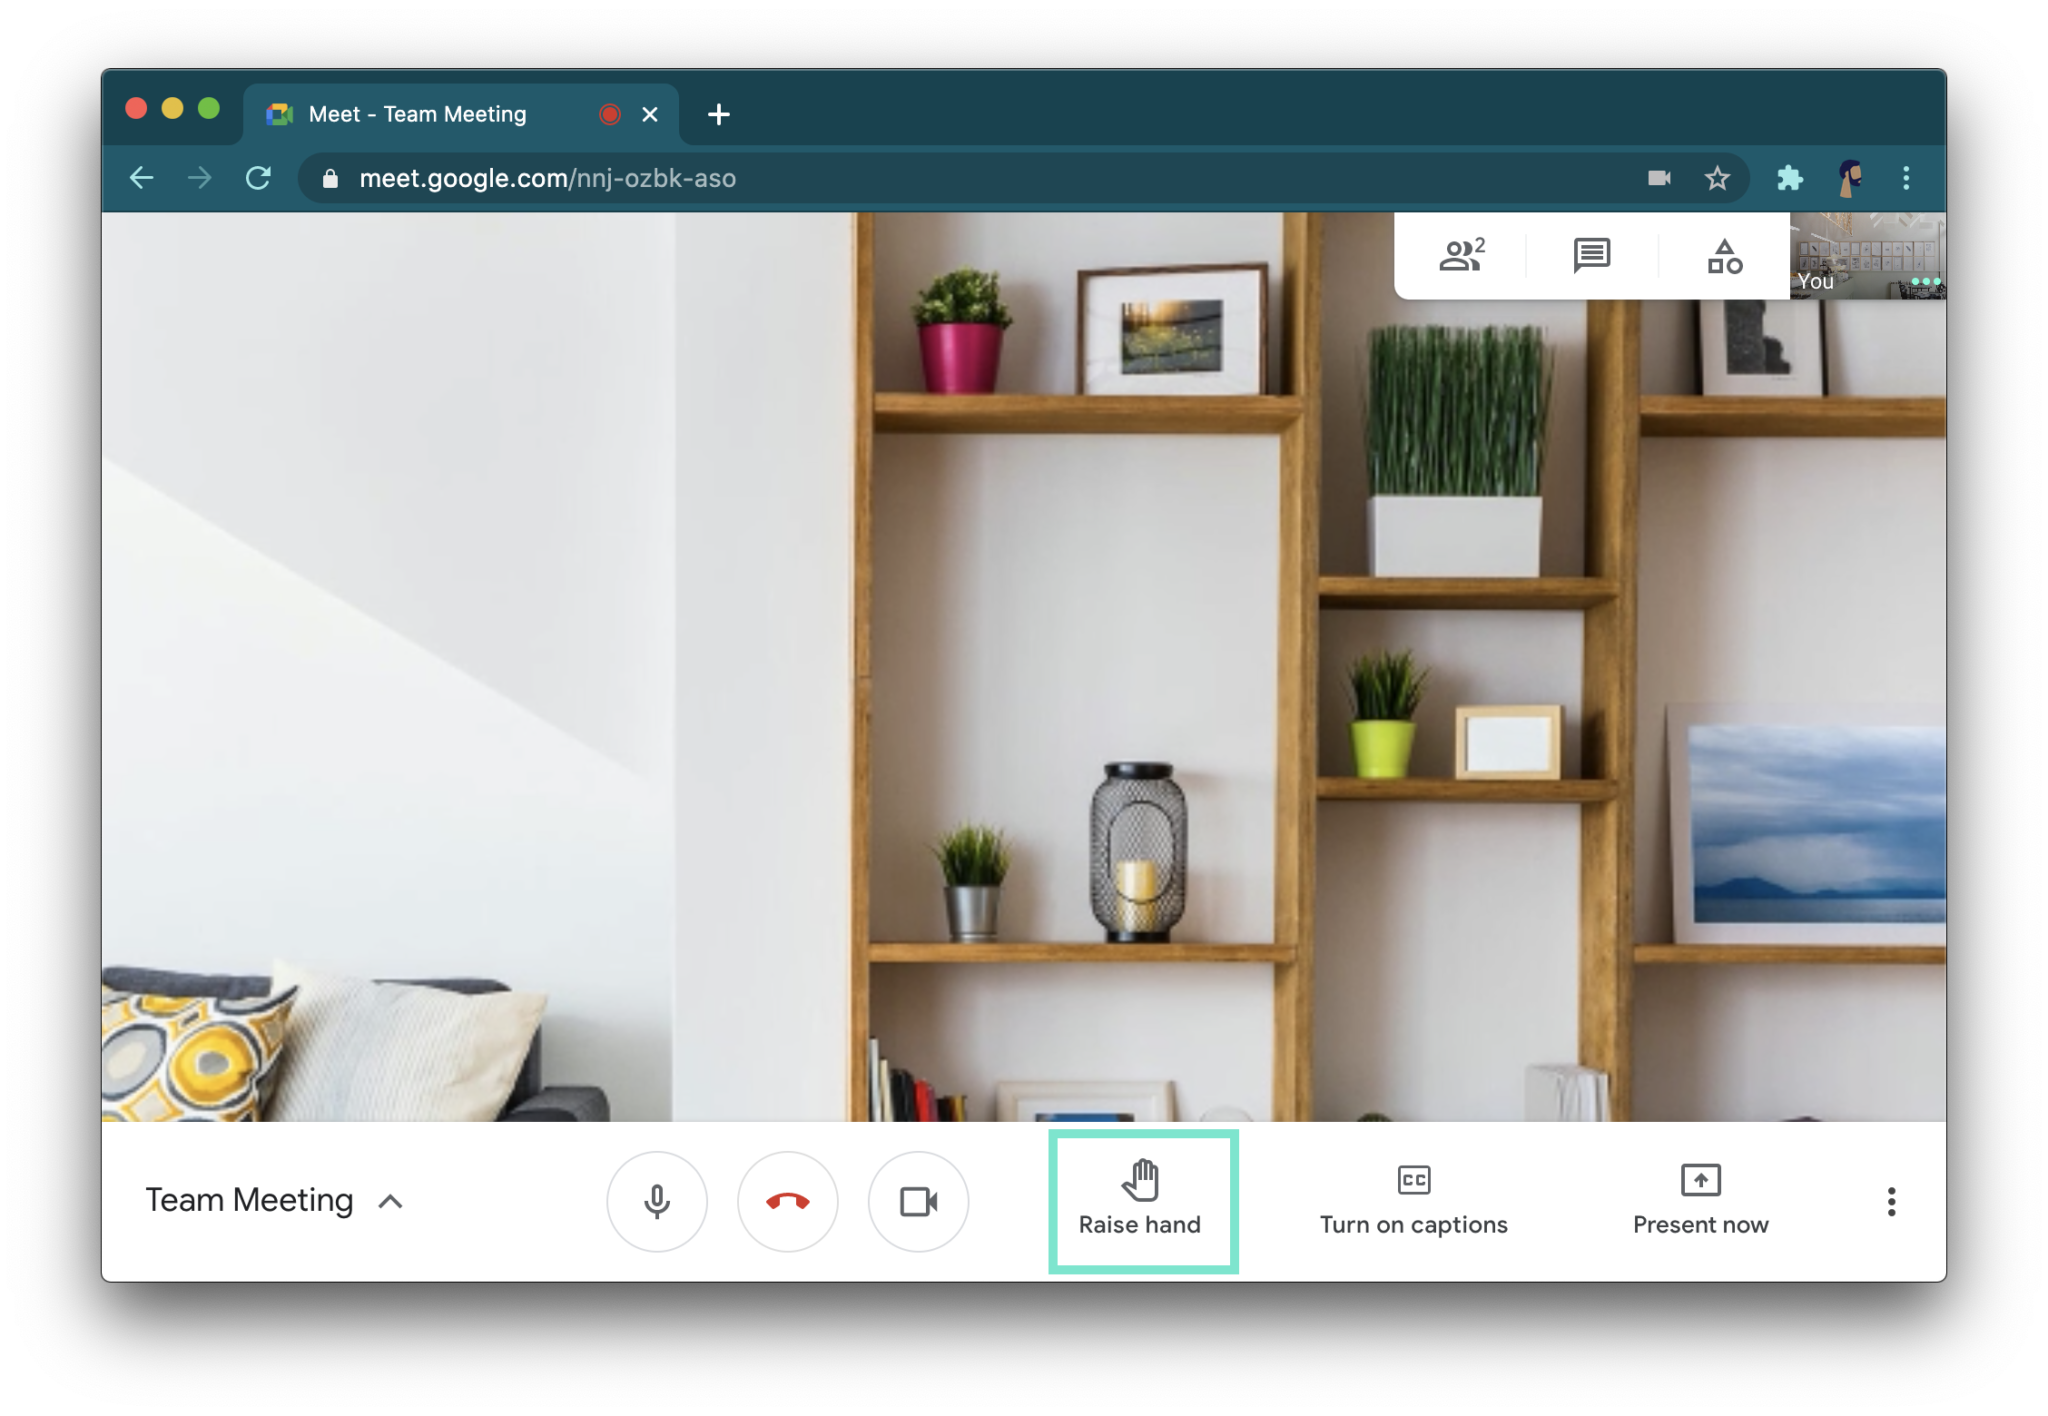Open Chrome's three-dot menu
The height and width of the screenshot is (1416, 2048).
pyautogui.click(x=1907, y=178)
